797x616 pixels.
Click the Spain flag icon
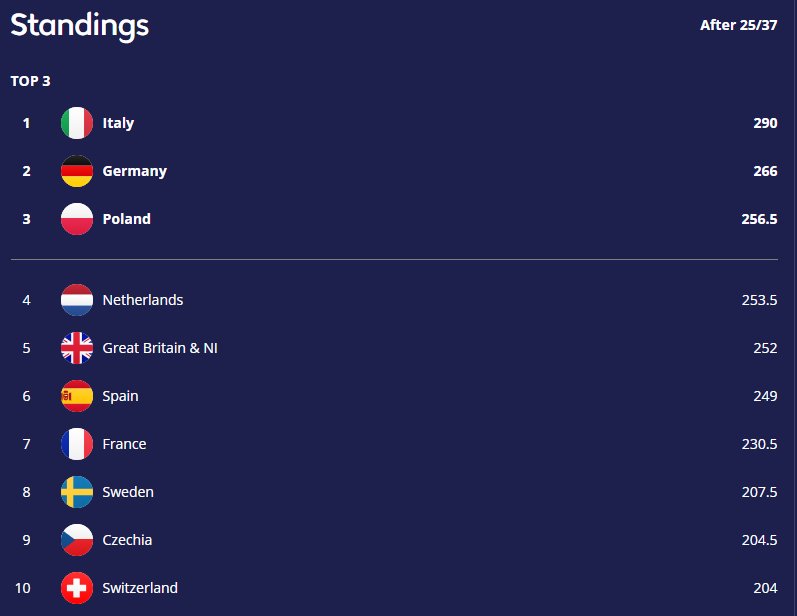pyautogui.click(x=77, y=396)
